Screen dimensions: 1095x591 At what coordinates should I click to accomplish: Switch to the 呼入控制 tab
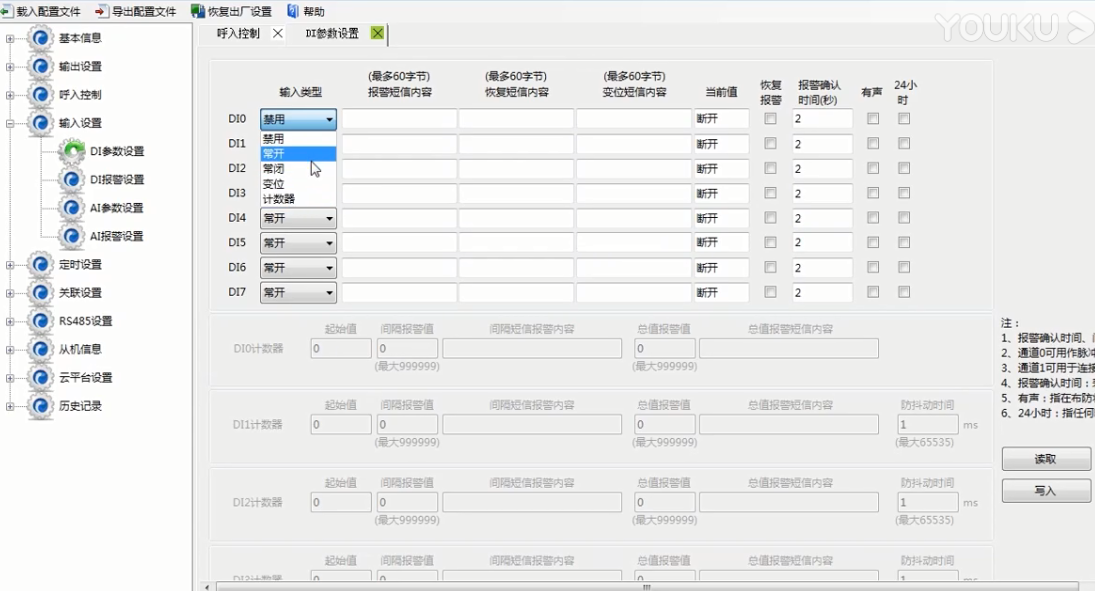pyautogui.click(x=238, y=33)
